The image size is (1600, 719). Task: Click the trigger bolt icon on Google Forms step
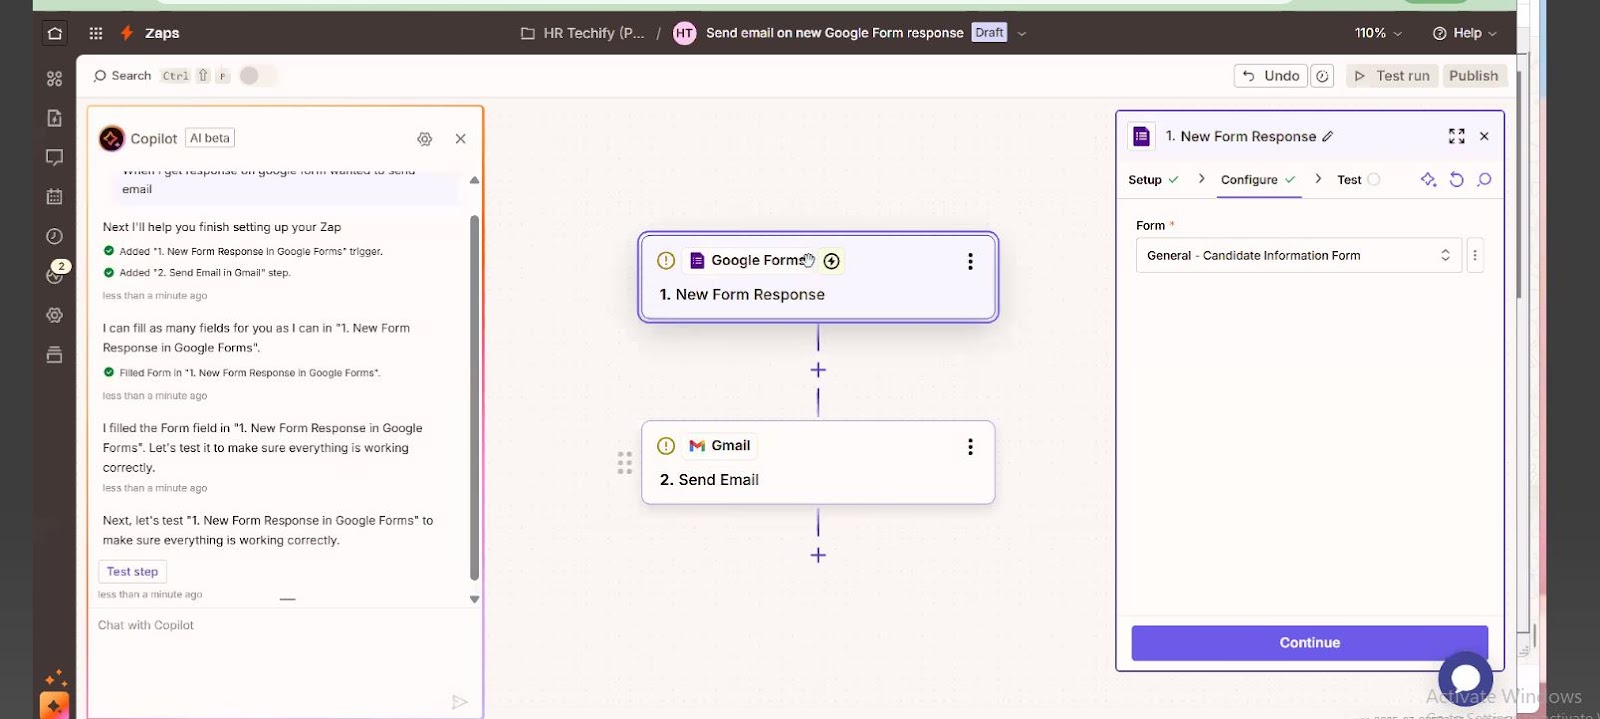[832, 261]
